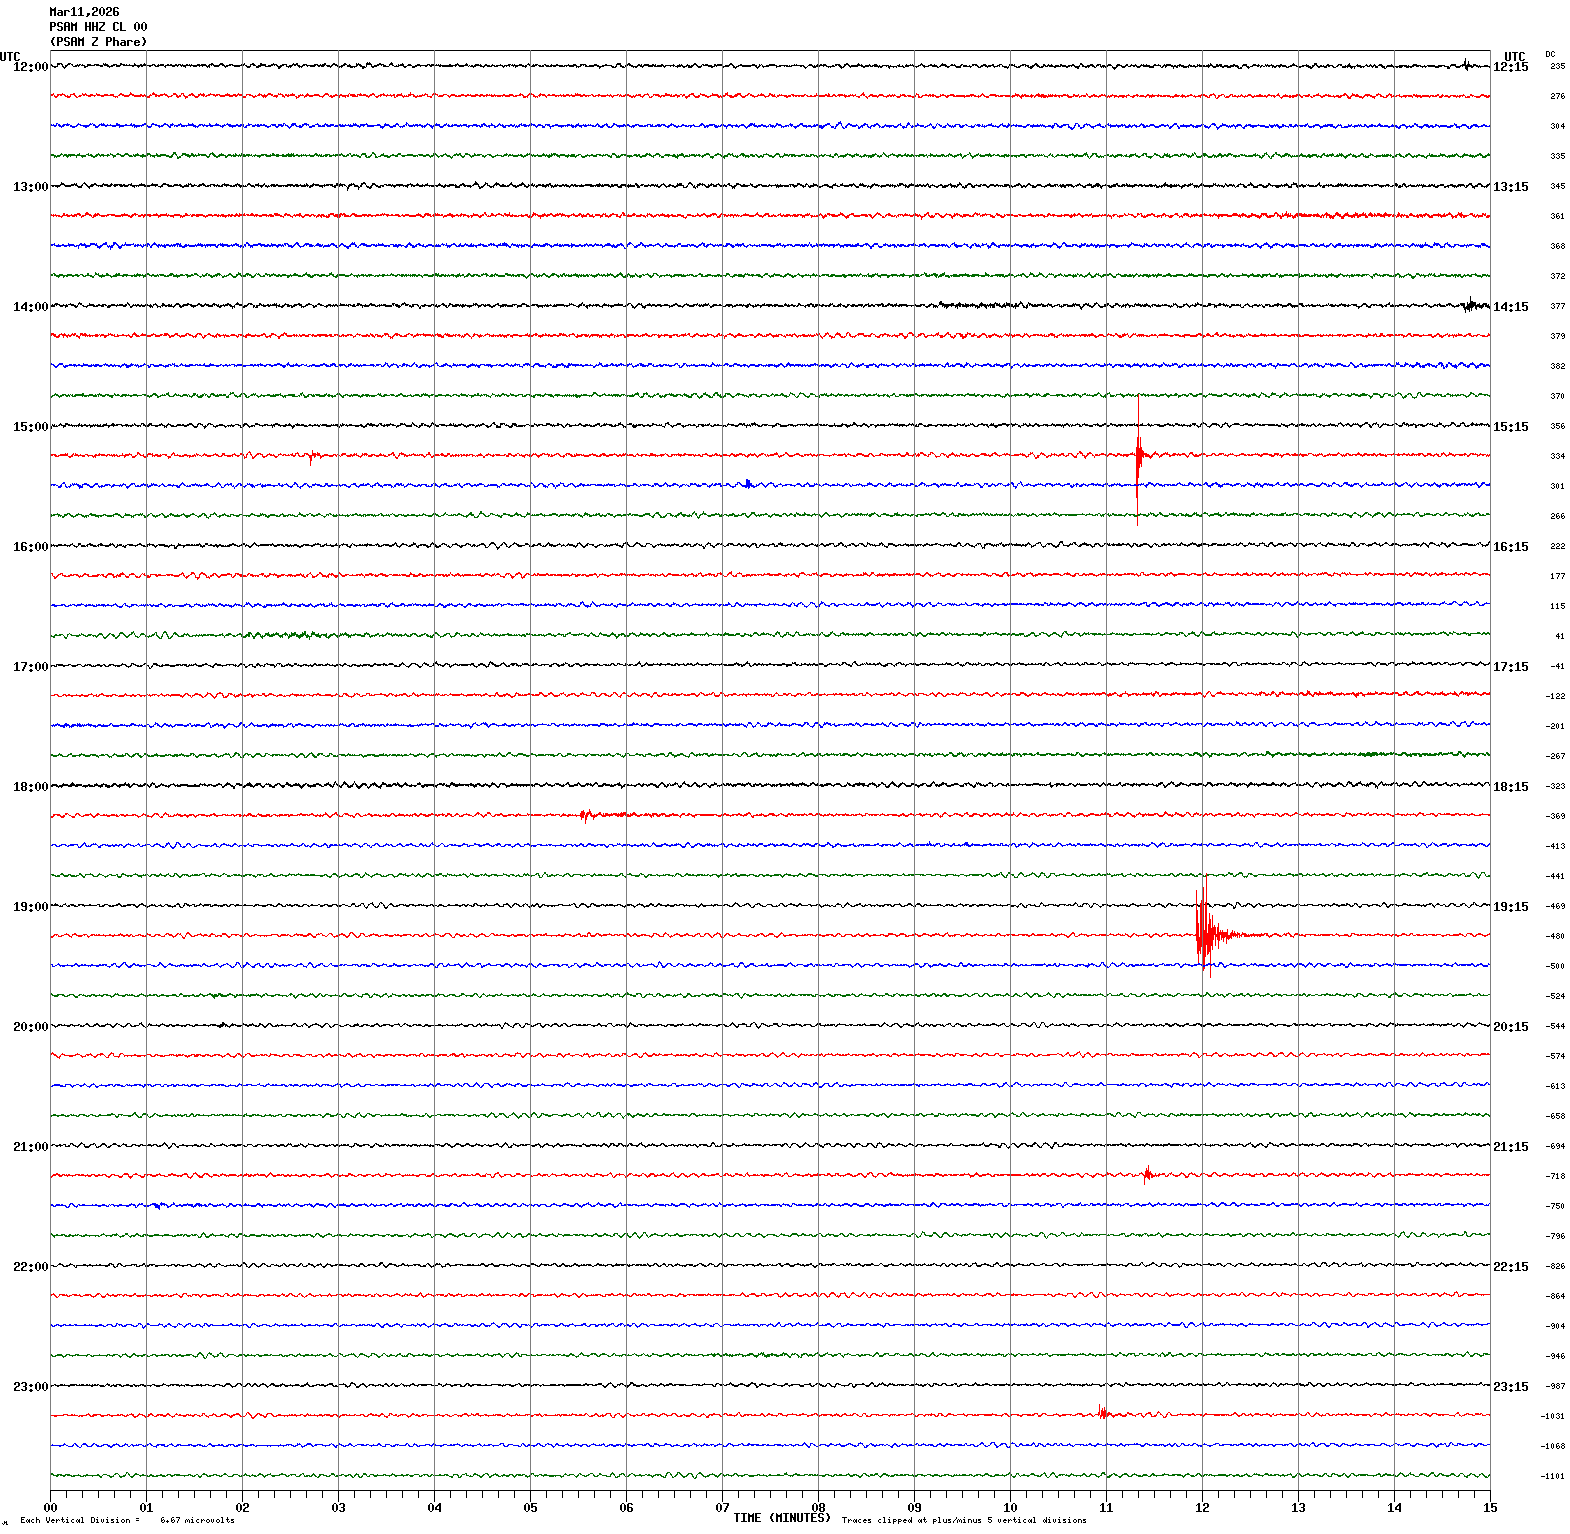
Task: Click the black noise burst ending the 14:00 trace
Action: 1470,306
